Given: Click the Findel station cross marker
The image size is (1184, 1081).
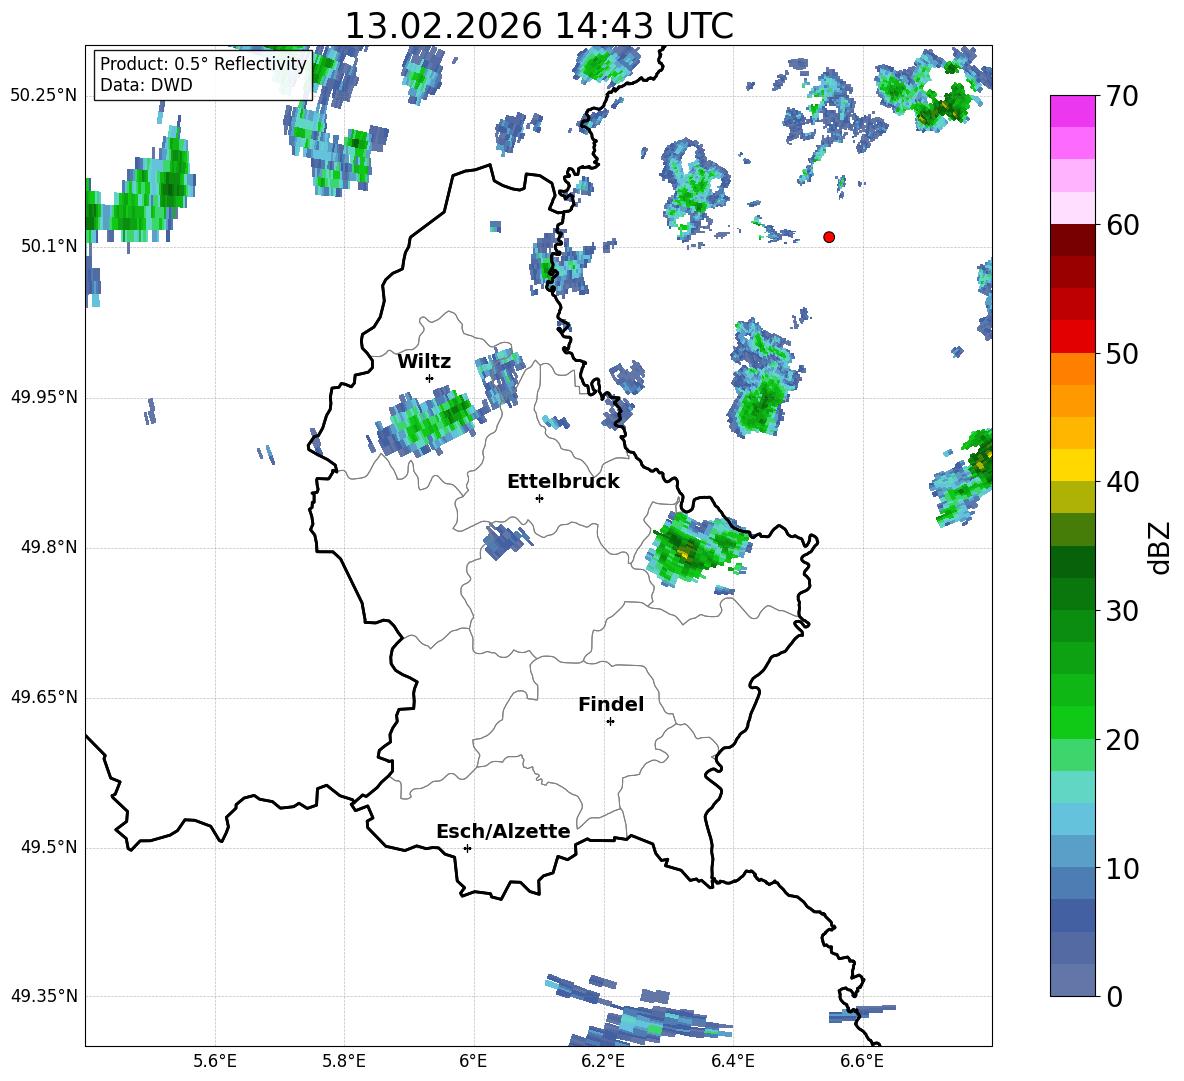Looking at the screenshot, I should (x=610, y=722).
